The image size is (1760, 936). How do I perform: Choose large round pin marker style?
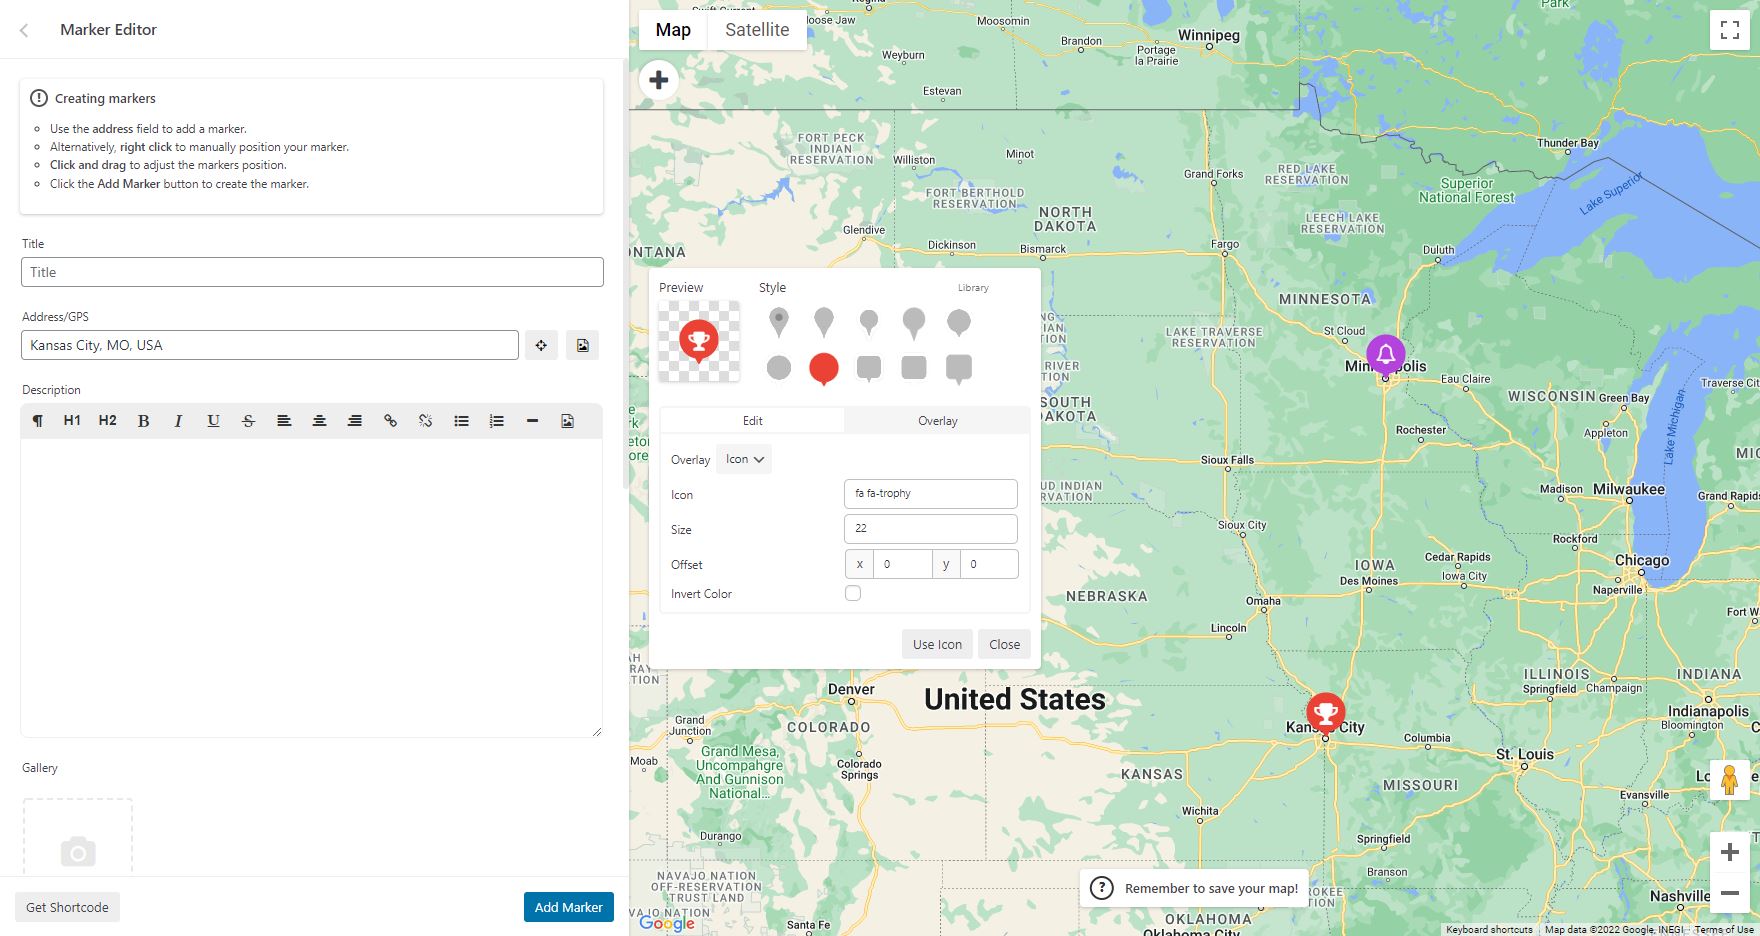tap(914, 323)
